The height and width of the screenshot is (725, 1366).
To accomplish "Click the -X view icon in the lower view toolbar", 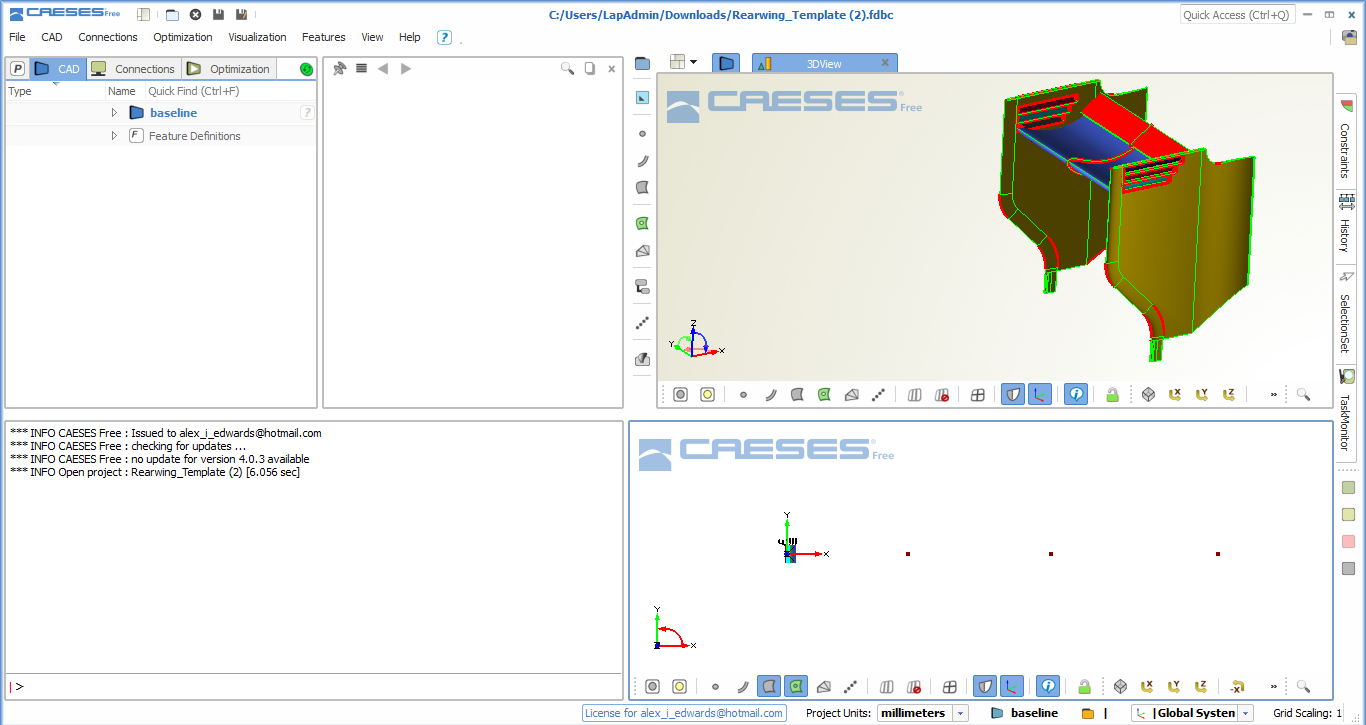I will click(1237, 686).
